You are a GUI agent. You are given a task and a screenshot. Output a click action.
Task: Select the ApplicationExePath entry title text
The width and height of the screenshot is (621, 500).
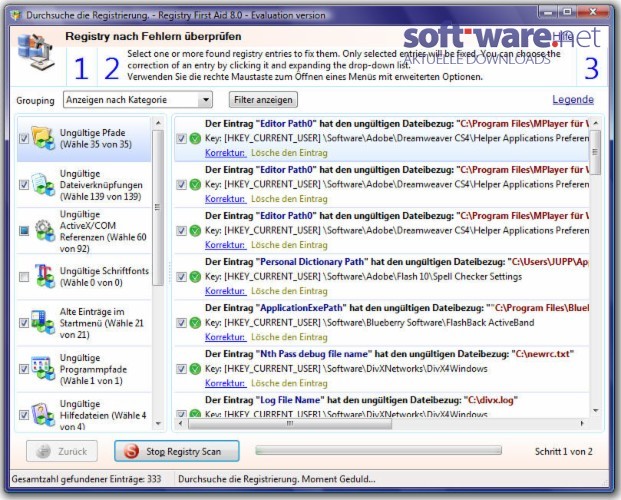pyautogui.click(x=397, y=308)
